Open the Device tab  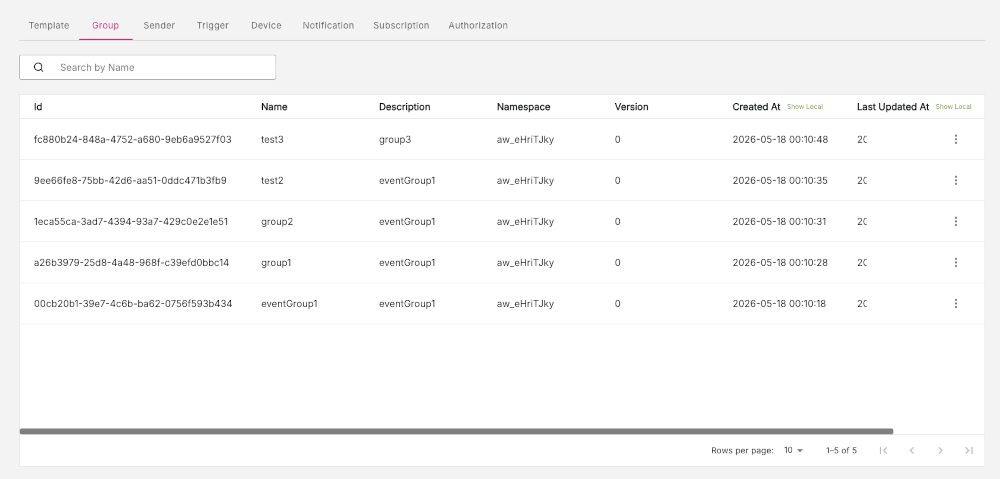[266, 26]
